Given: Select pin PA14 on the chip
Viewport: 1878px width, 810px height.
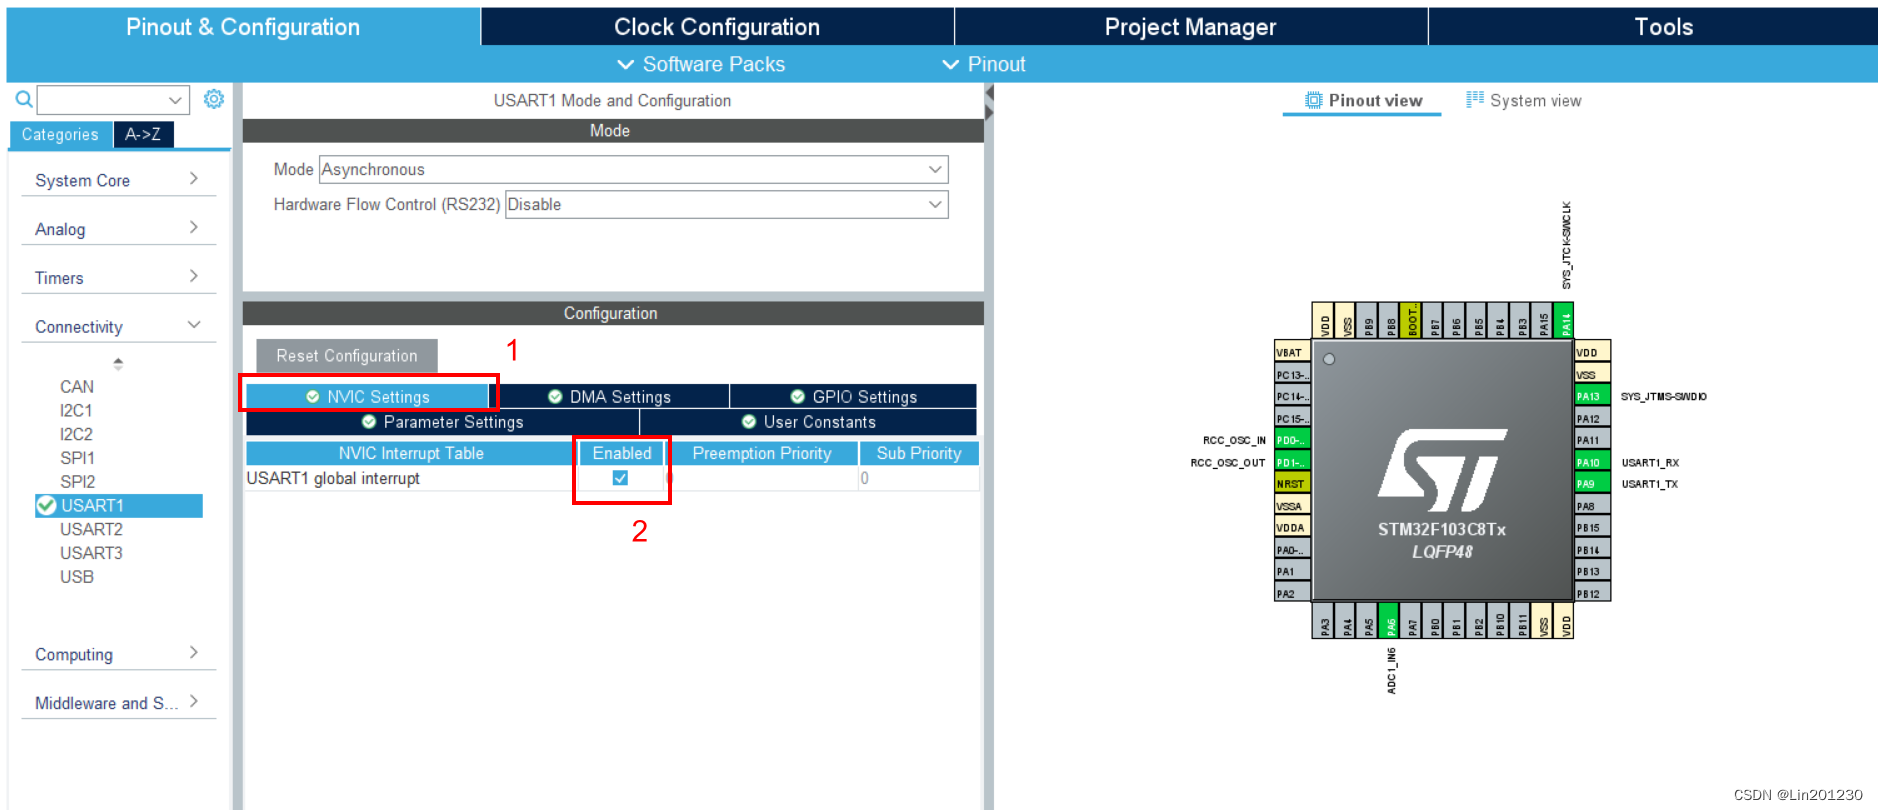Looking at the screenshot, I should coord(1566,321).
